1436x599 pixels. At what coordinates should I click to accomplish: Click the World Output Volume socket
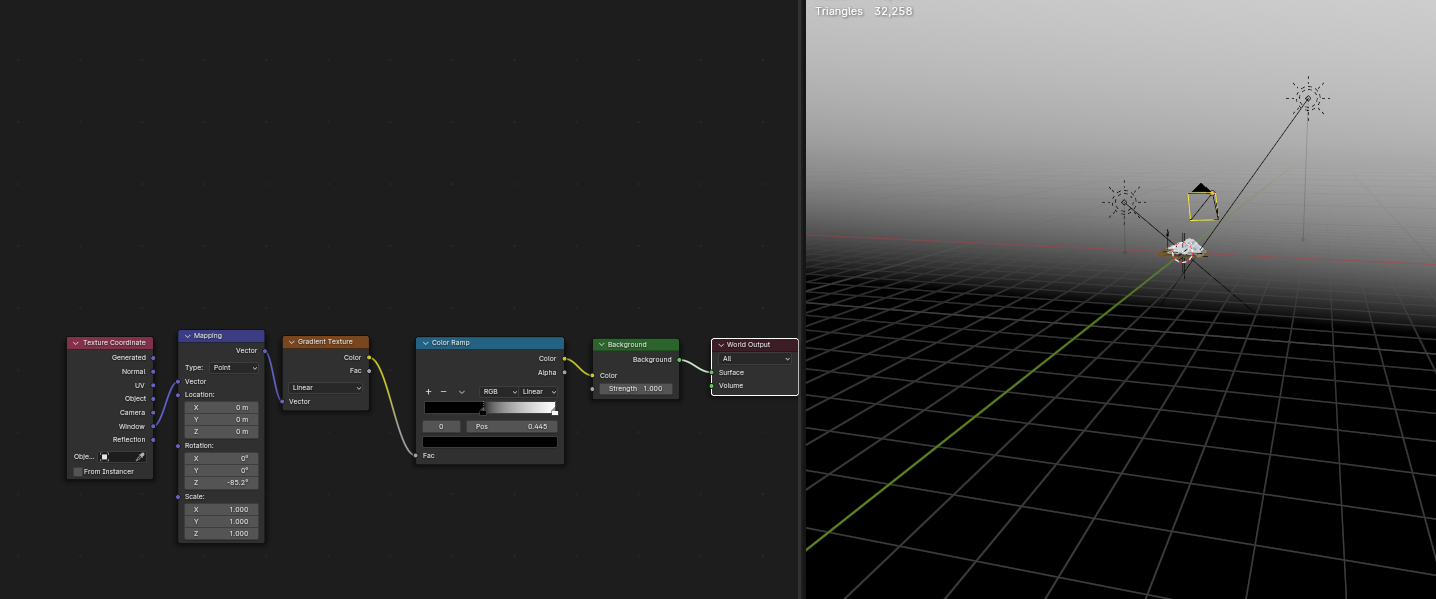click(x=712, y=385)
